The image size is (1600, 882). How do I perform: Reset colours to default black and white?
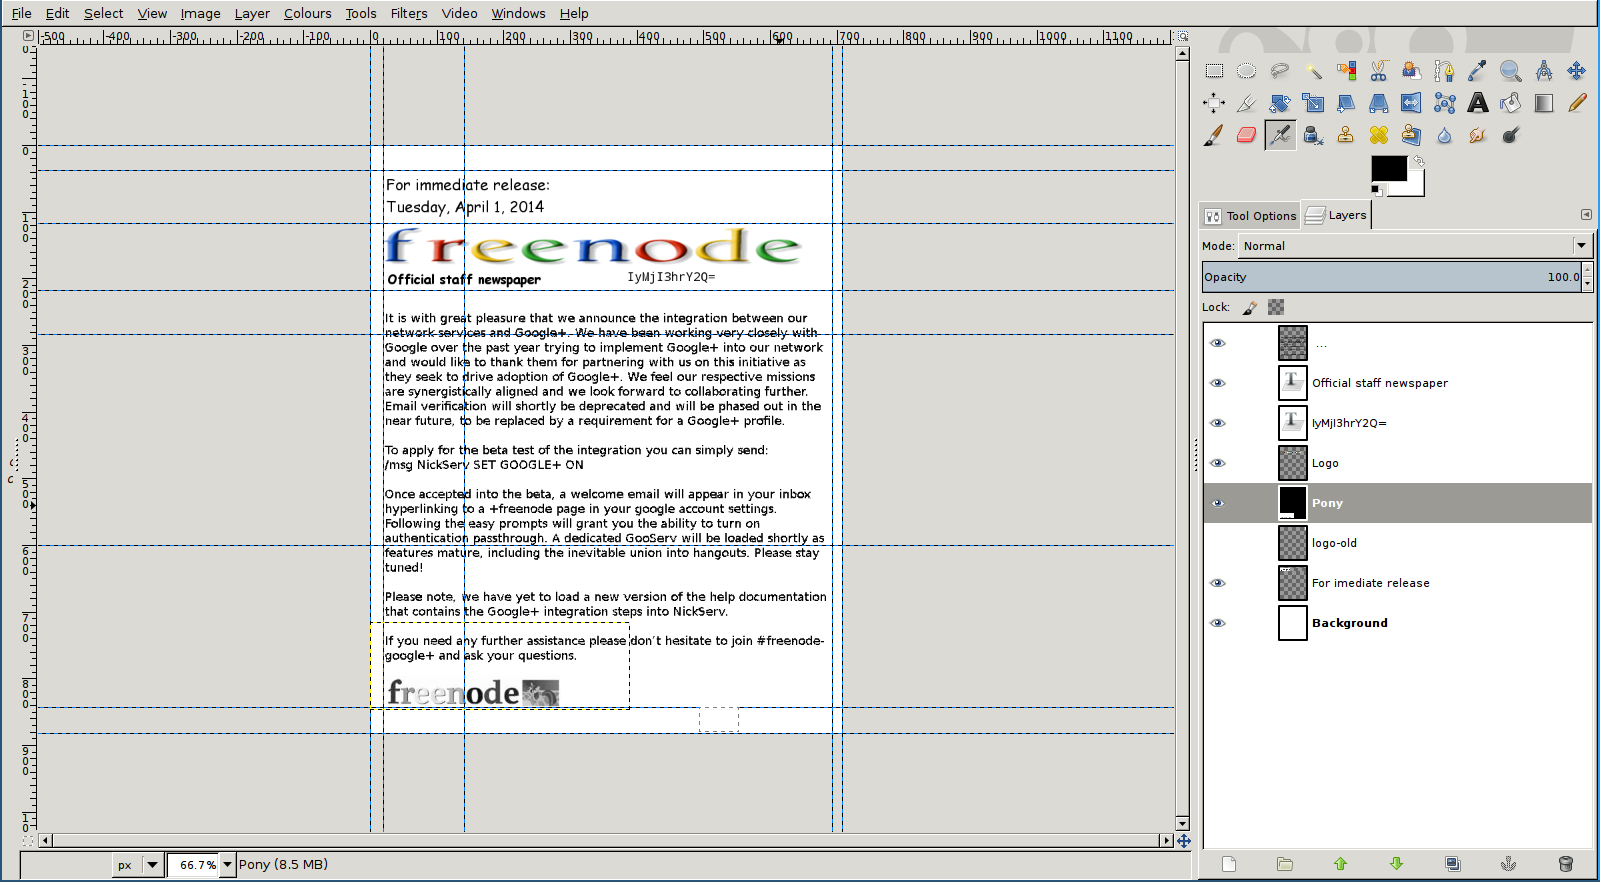[x=1378, y=190]
